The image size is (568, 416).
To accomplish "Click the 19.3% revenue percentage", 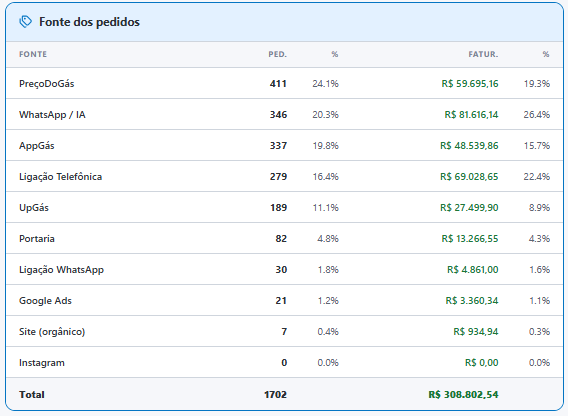I will (536, 84).
